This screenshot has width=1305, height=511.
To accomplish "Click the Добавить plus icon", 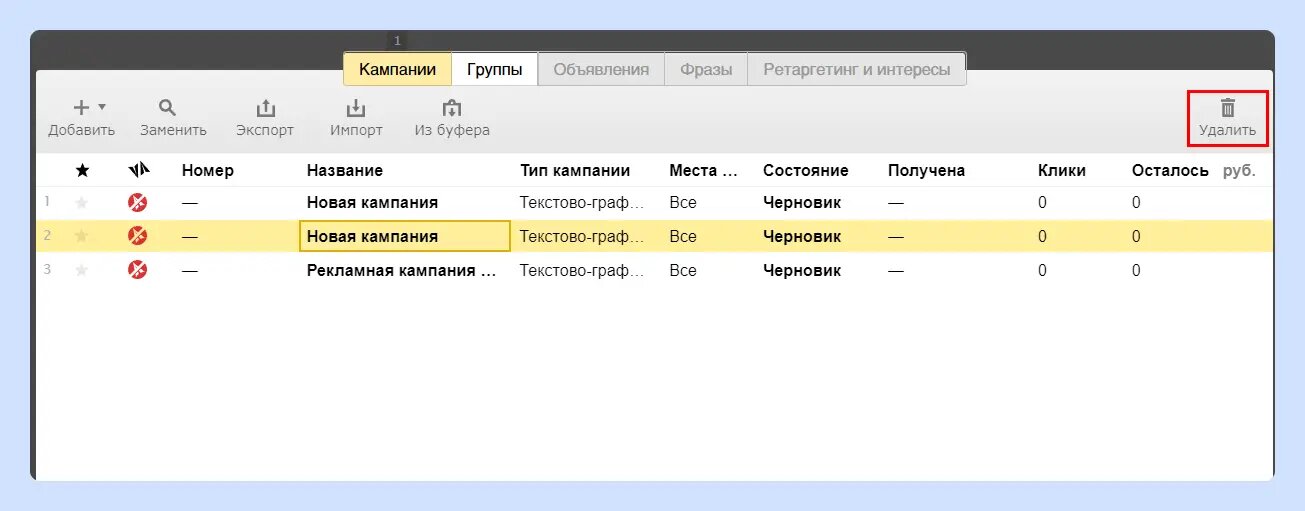I will (x=82, y=108).
